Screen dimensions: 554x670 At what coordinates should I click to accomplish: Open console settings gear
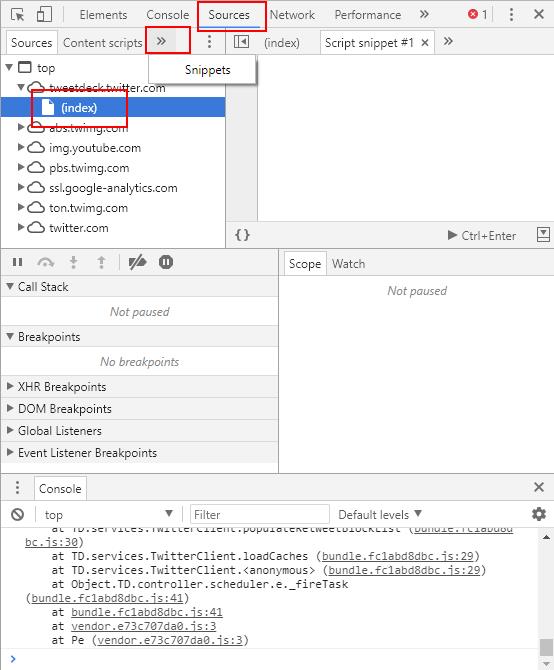coord(539,514)
